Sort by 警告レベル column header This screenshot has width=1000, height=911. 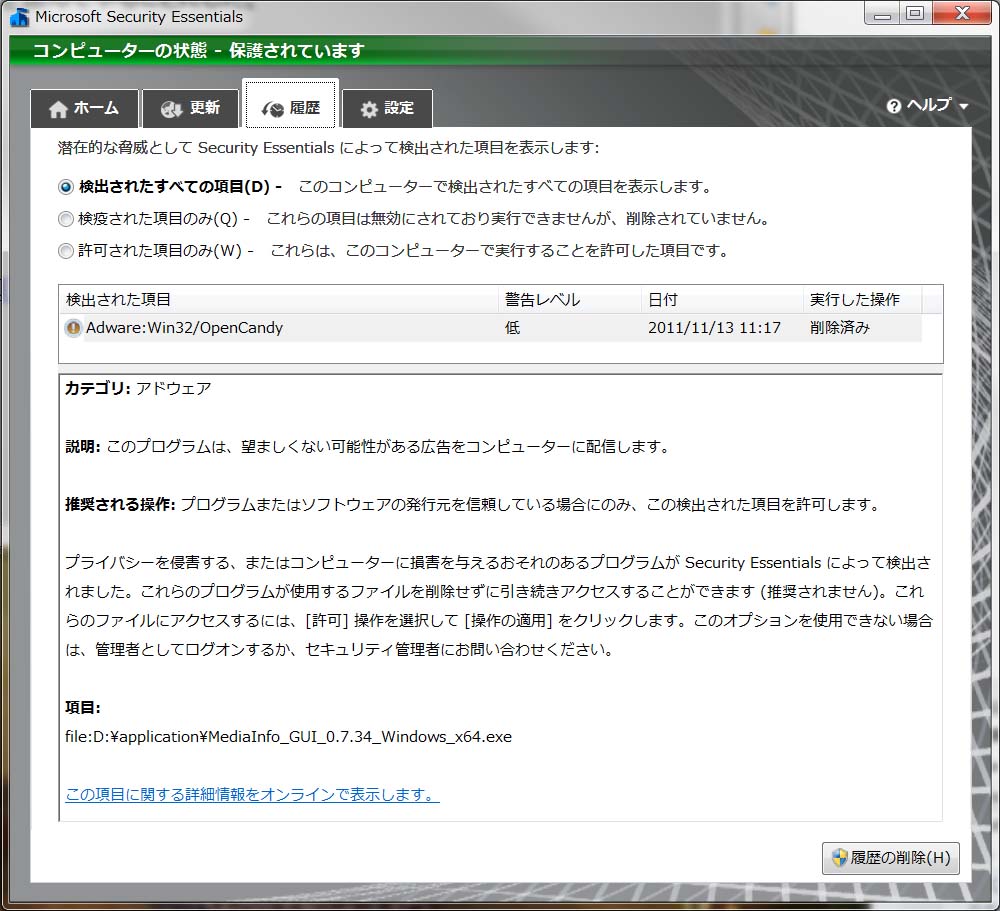click(569, 299)
